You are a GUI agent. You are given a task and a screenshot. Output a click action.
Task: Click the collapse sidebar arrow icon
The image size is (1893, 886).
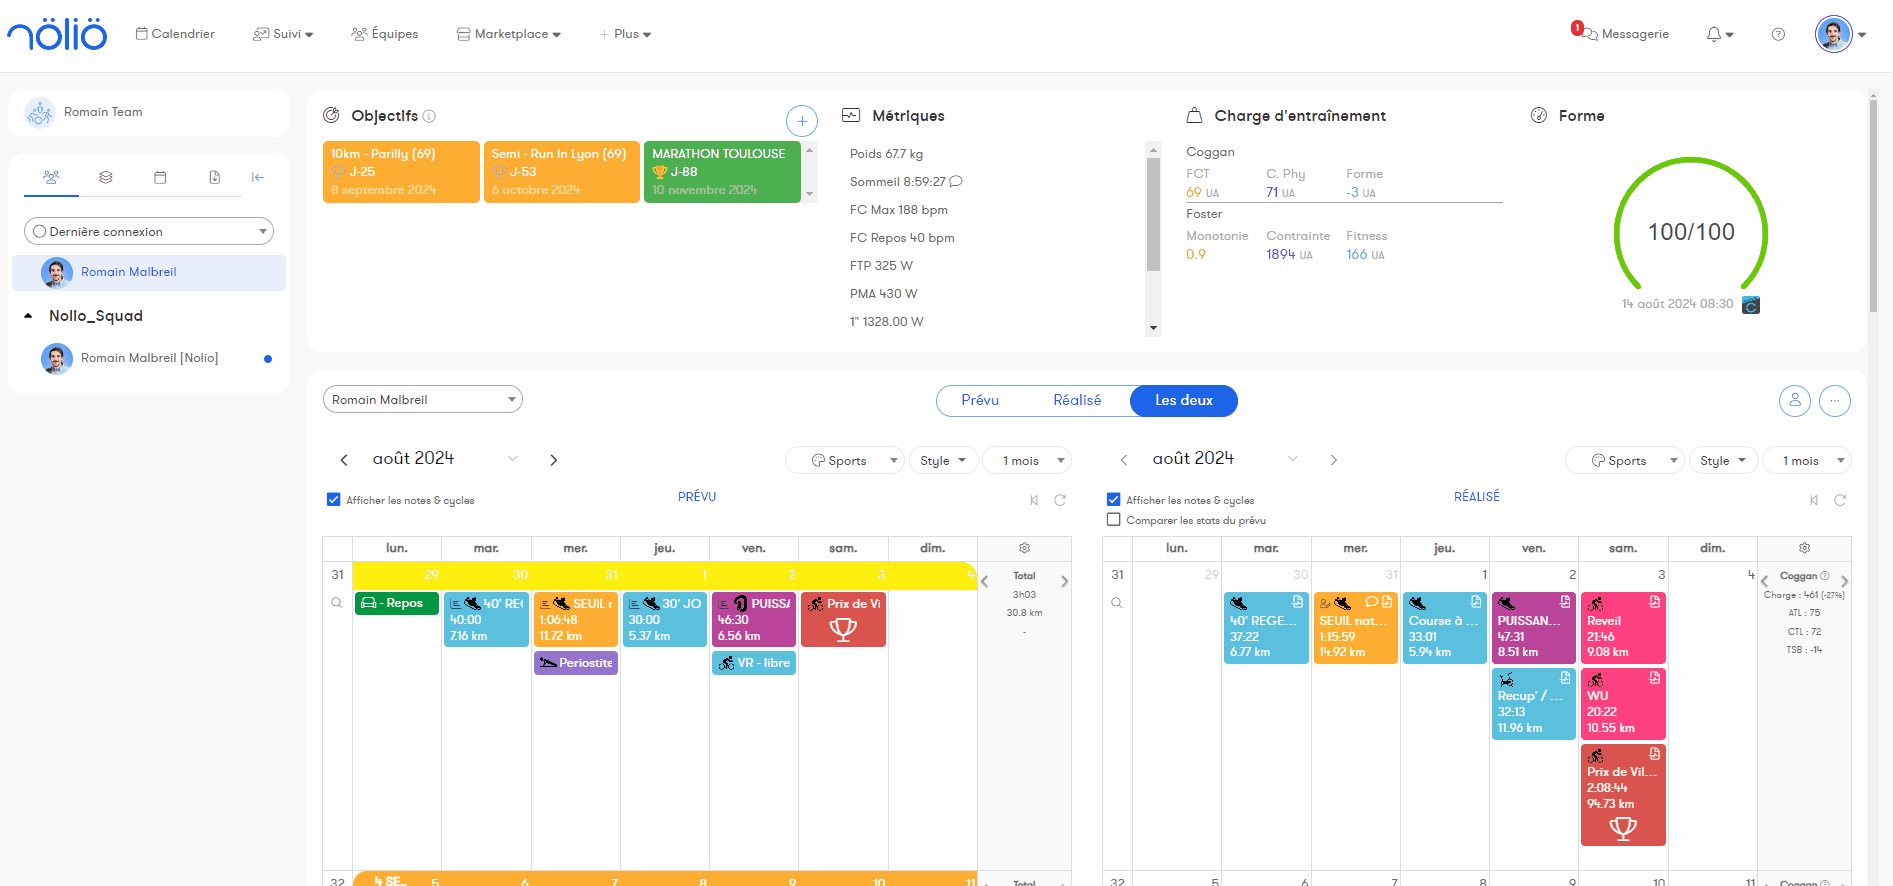click(x=258, y=177)
